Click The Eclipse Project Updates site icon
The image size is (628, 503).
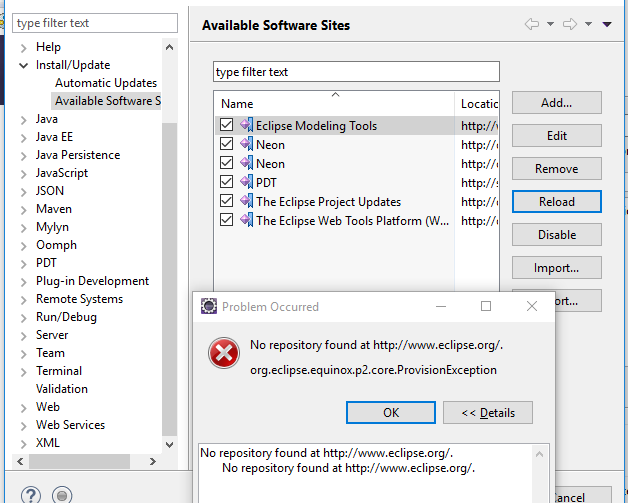coord(246,201)
